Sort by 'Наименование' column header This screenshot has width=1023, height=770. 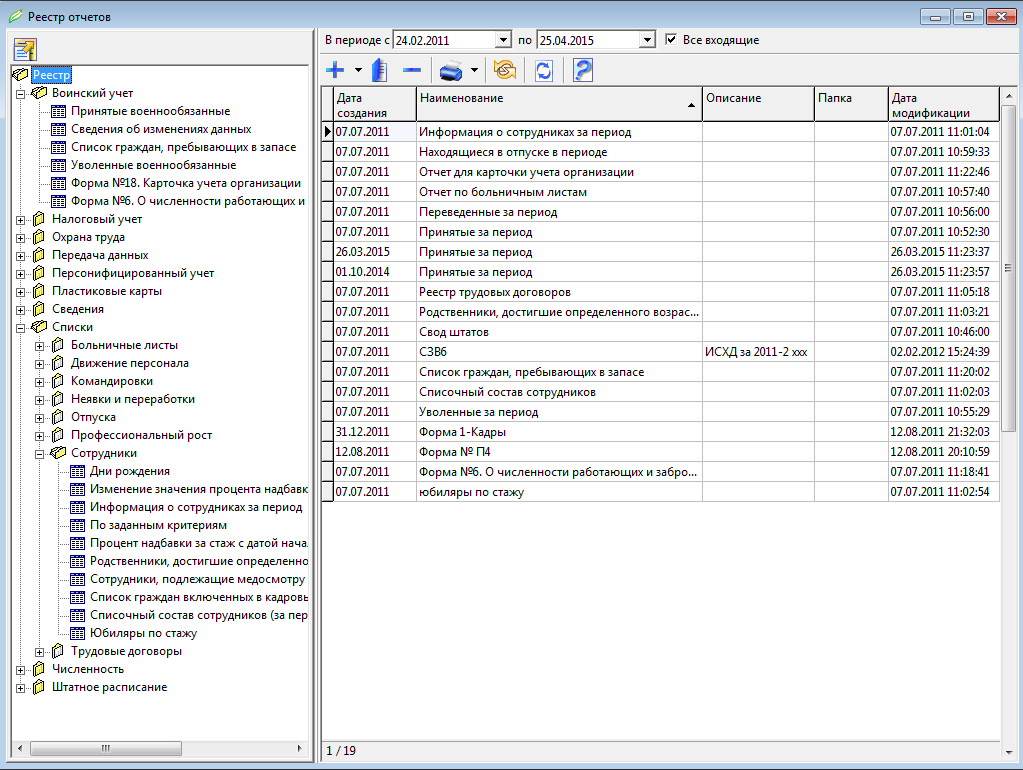tap(559, 104)
